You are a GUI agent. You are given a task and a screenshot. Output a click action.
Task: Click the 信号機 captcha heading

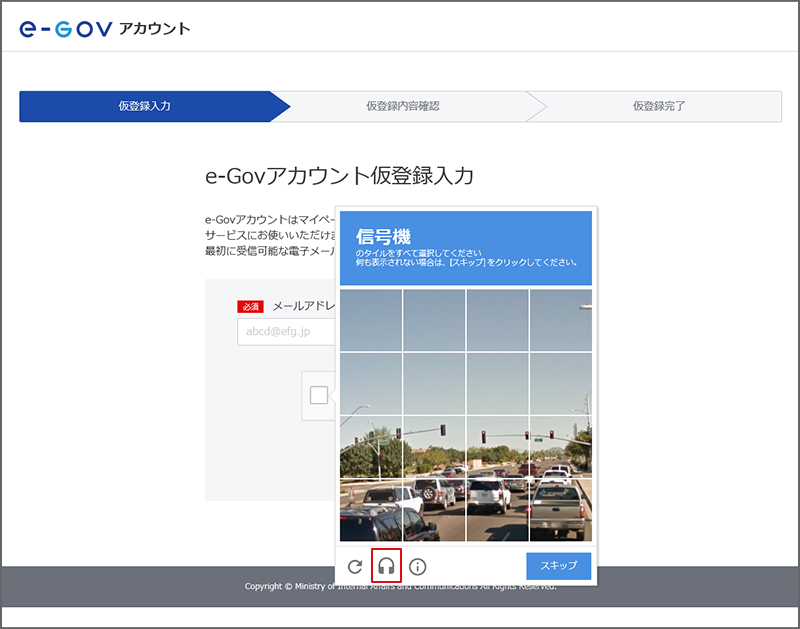[x=383, y=237]
